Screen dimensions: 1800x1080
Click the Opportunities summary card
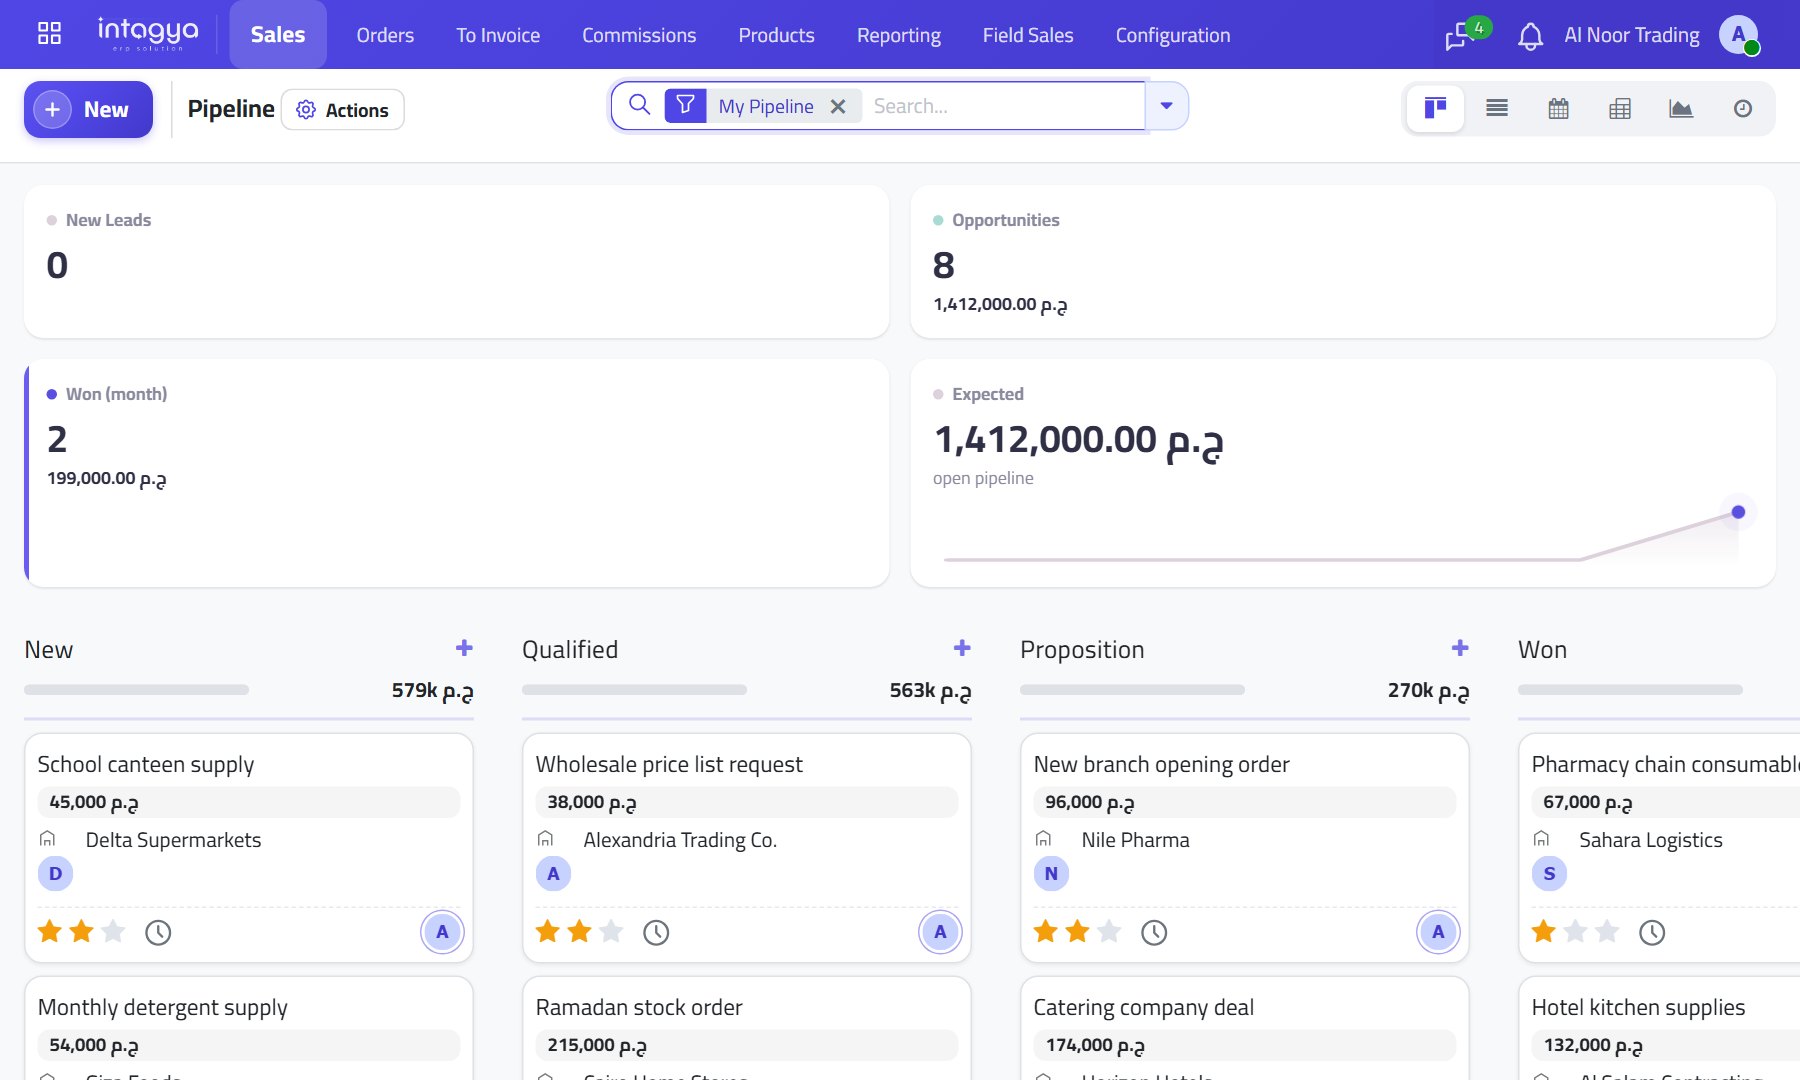[x=1343, y=262]
